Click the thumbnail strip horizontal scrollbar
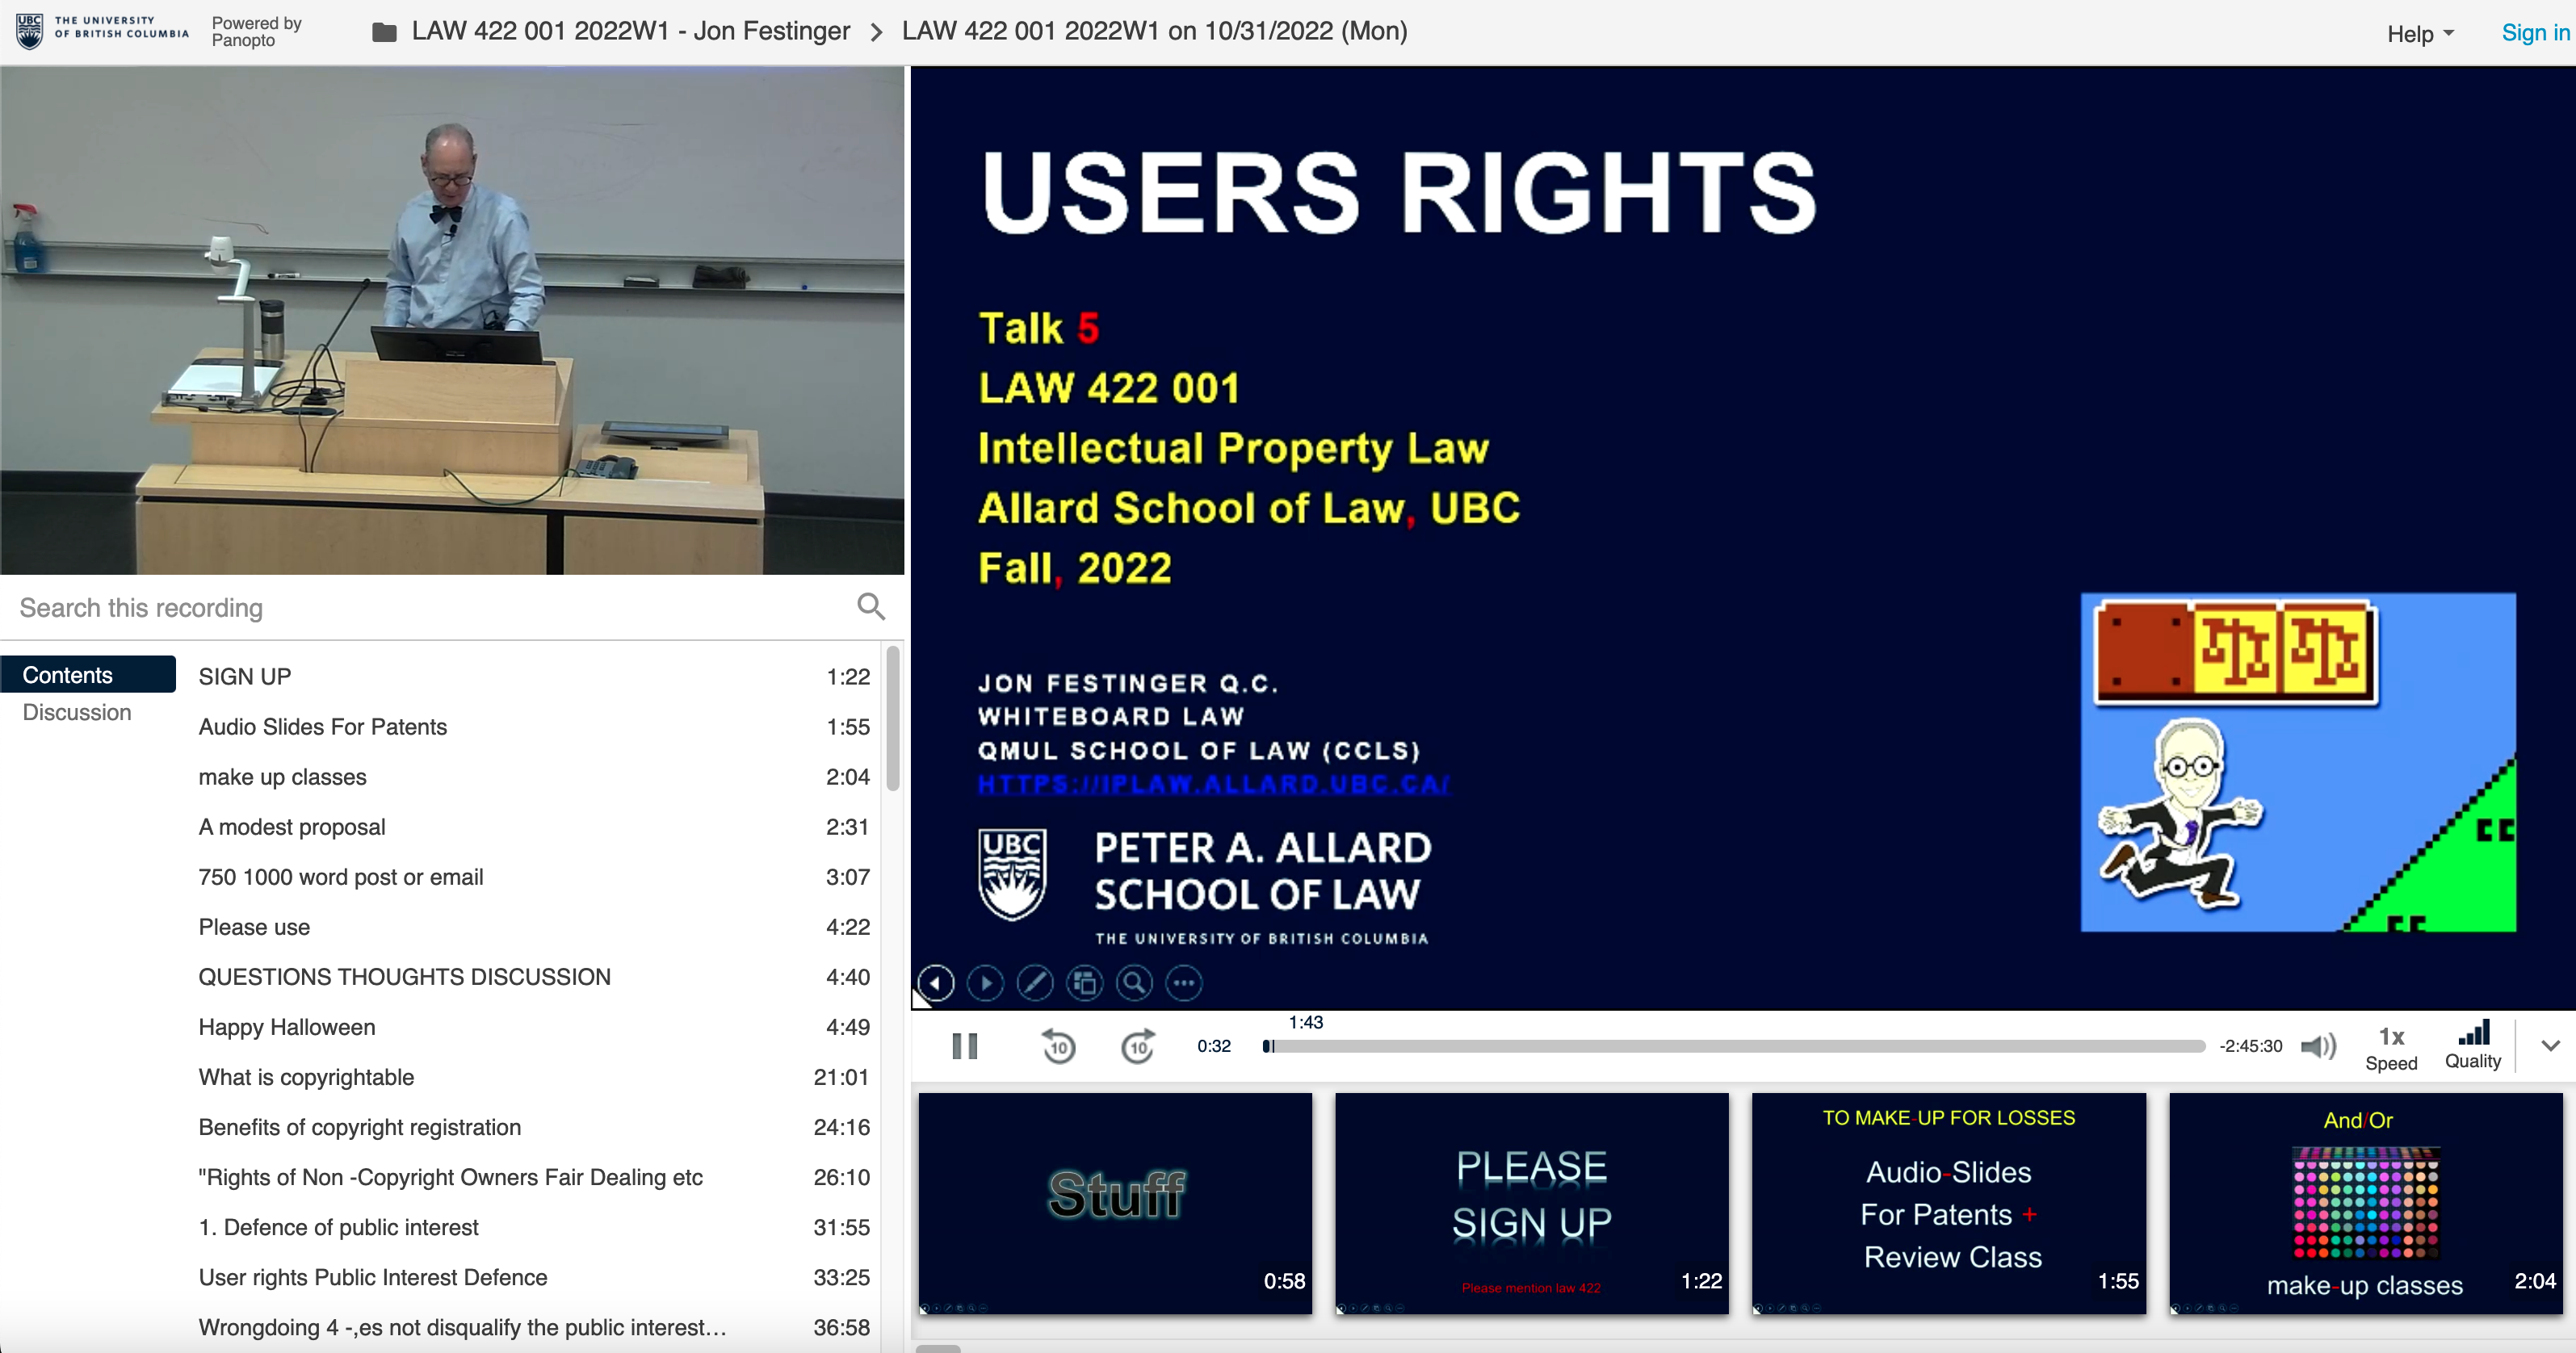This screenshot has width=2576, height=1353. (938, 1348)
